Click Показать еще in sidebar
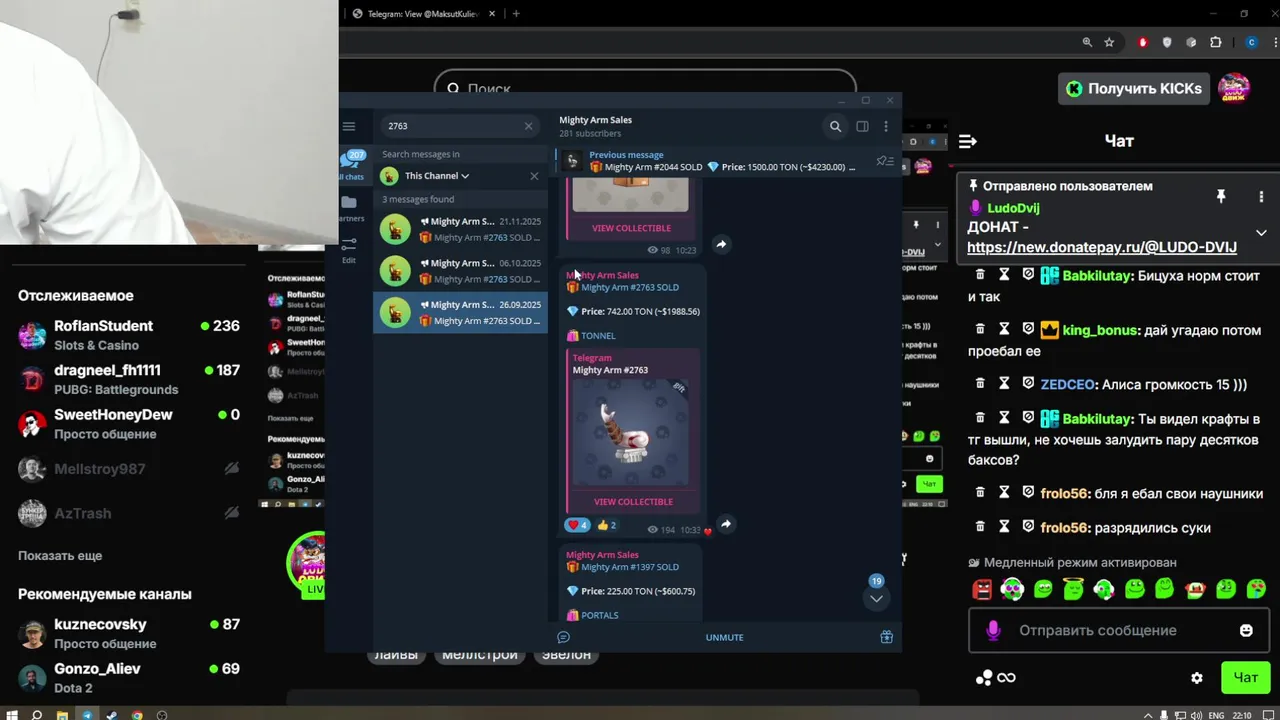1280x720 pixels. [x=60, y=556]
